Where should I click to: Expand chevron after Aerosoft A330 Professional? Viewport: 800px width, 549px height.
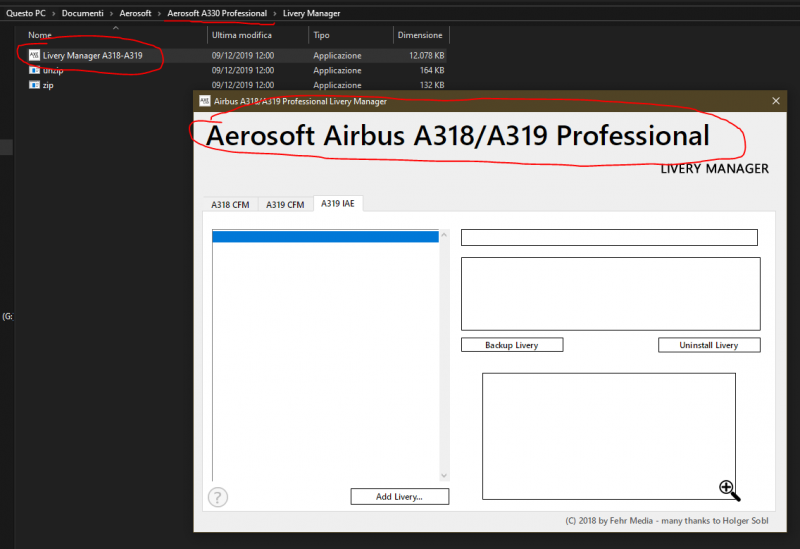(274, 13)
